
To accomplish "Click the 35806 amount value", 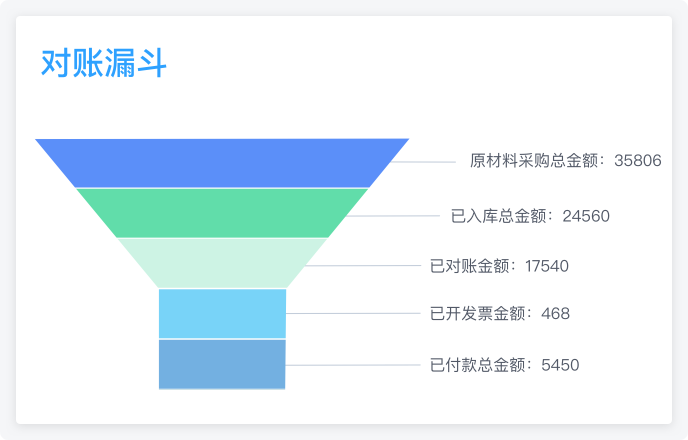I will pos(638,161).
